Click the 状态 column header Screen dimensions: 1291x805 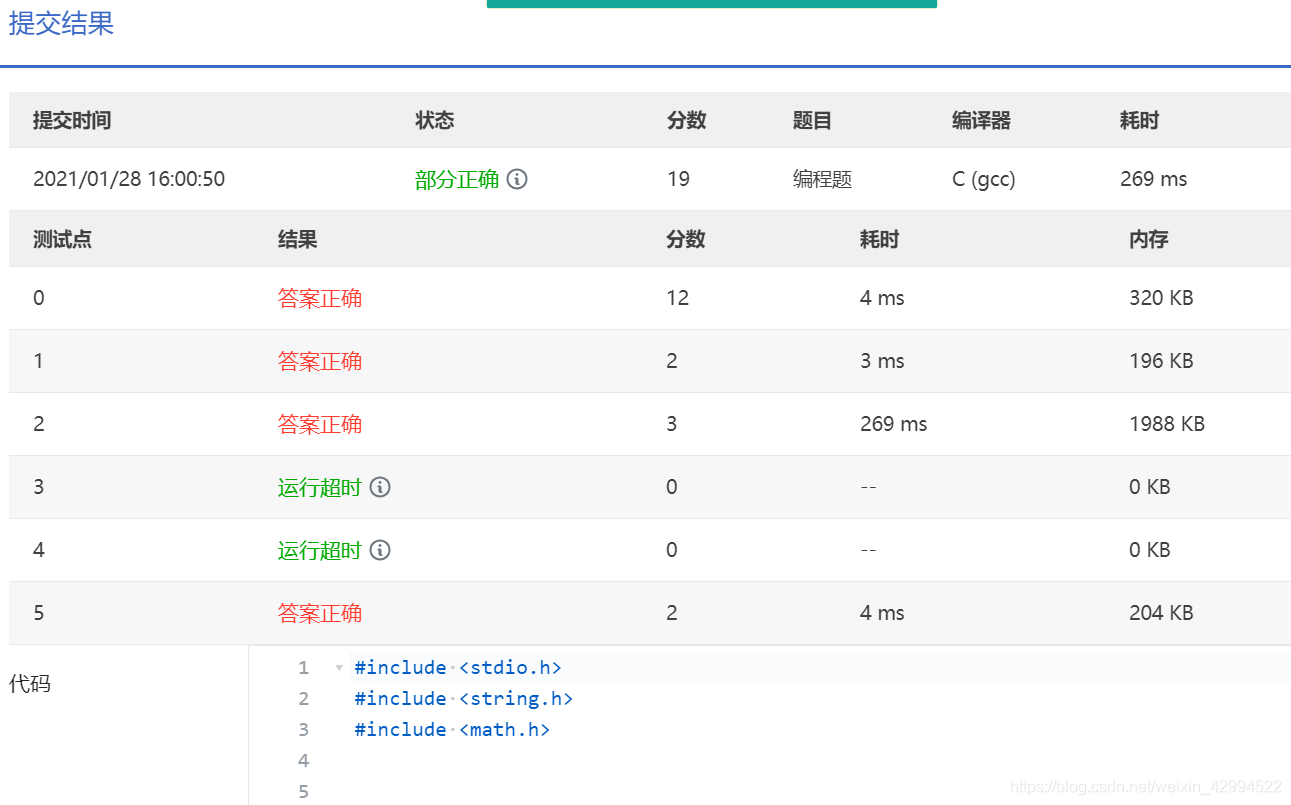coord(435,121)
